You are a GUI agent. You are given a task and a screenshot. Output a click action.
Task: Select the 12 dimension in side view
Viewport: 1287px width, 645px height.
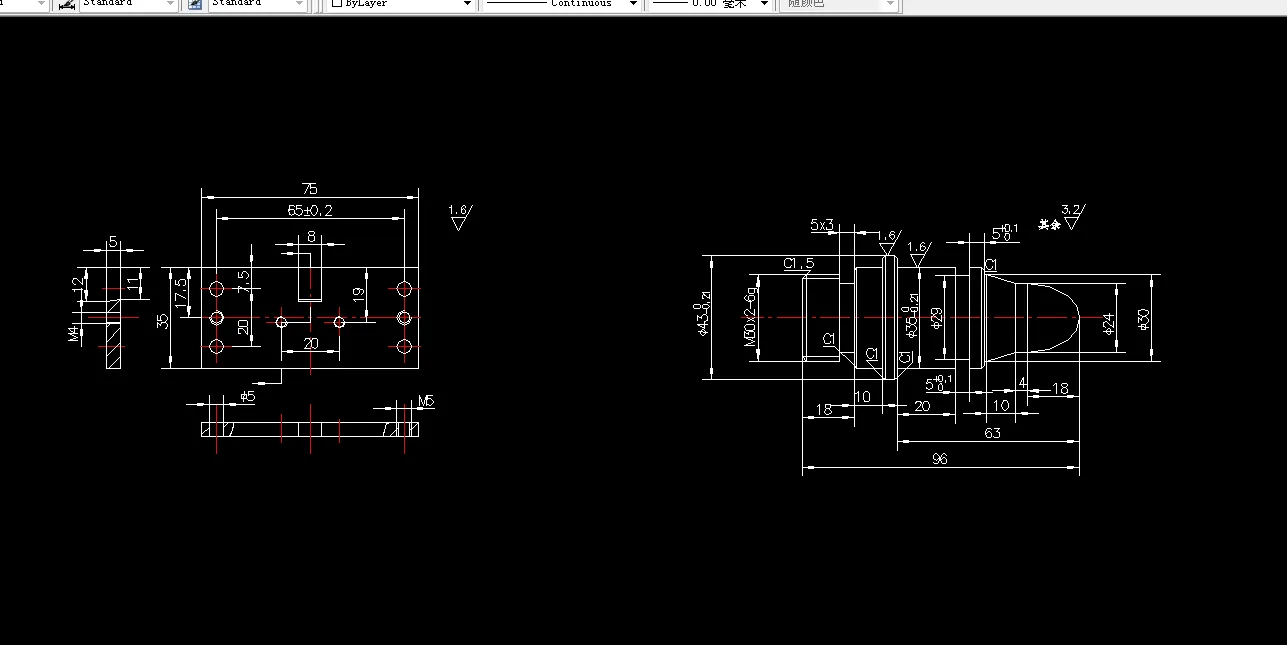[79, 284]
